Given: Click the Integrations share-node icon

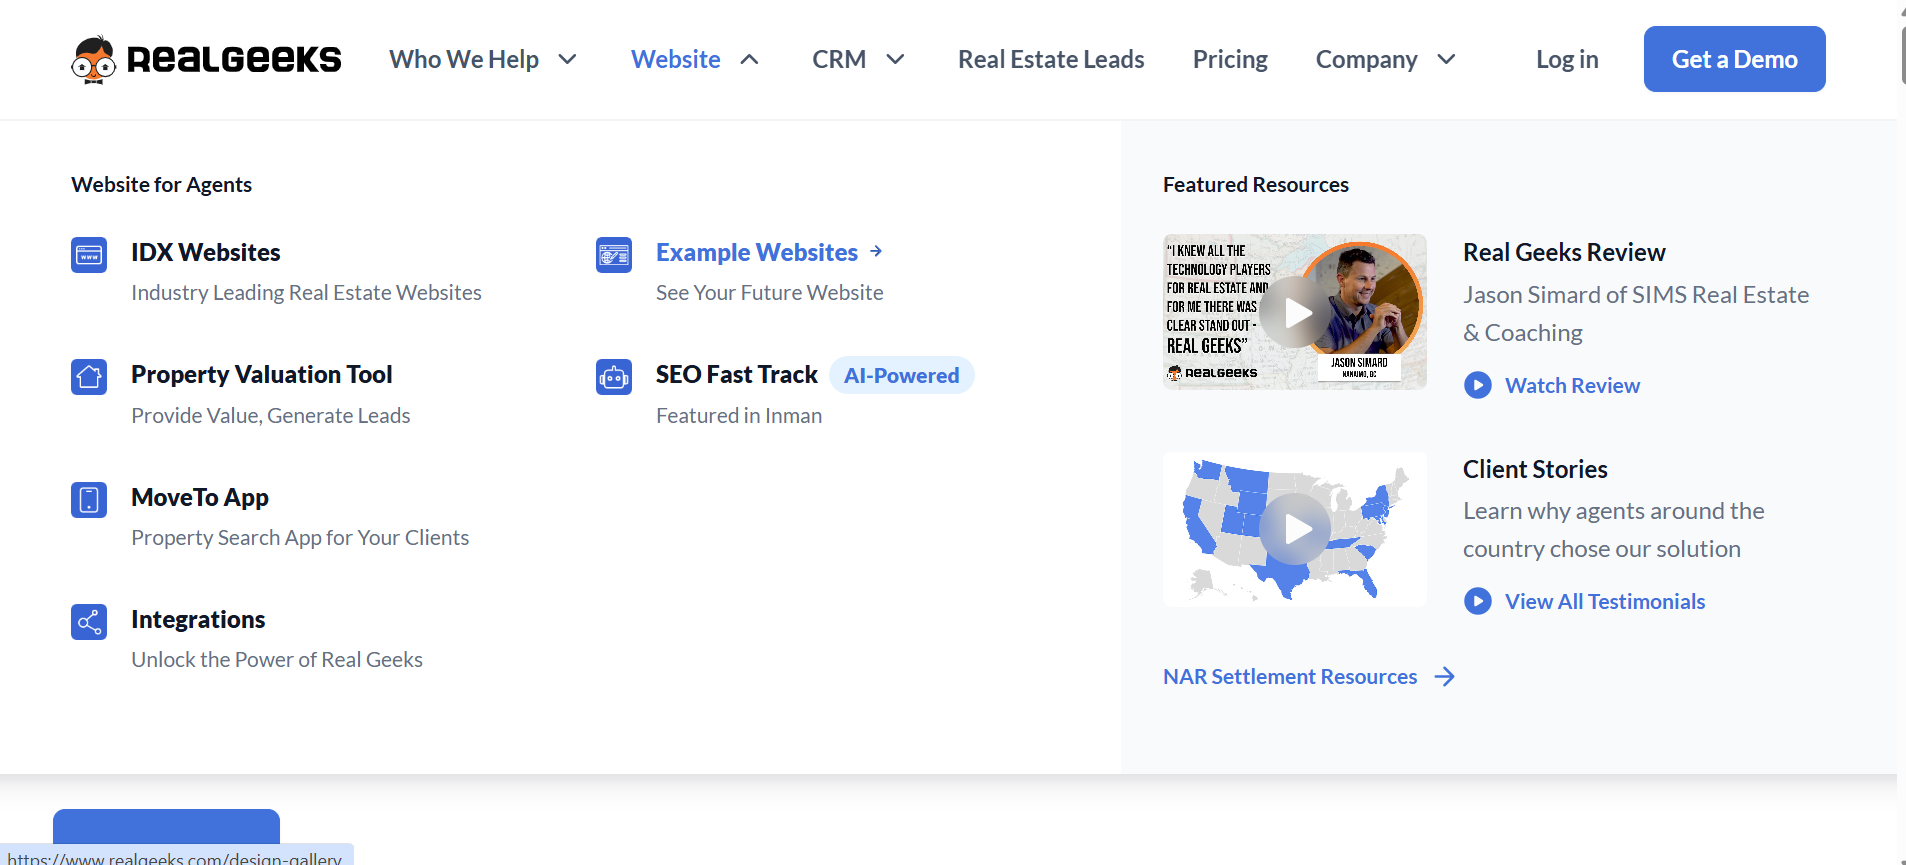Looking at the screenshot, I should tap(89, 622).
